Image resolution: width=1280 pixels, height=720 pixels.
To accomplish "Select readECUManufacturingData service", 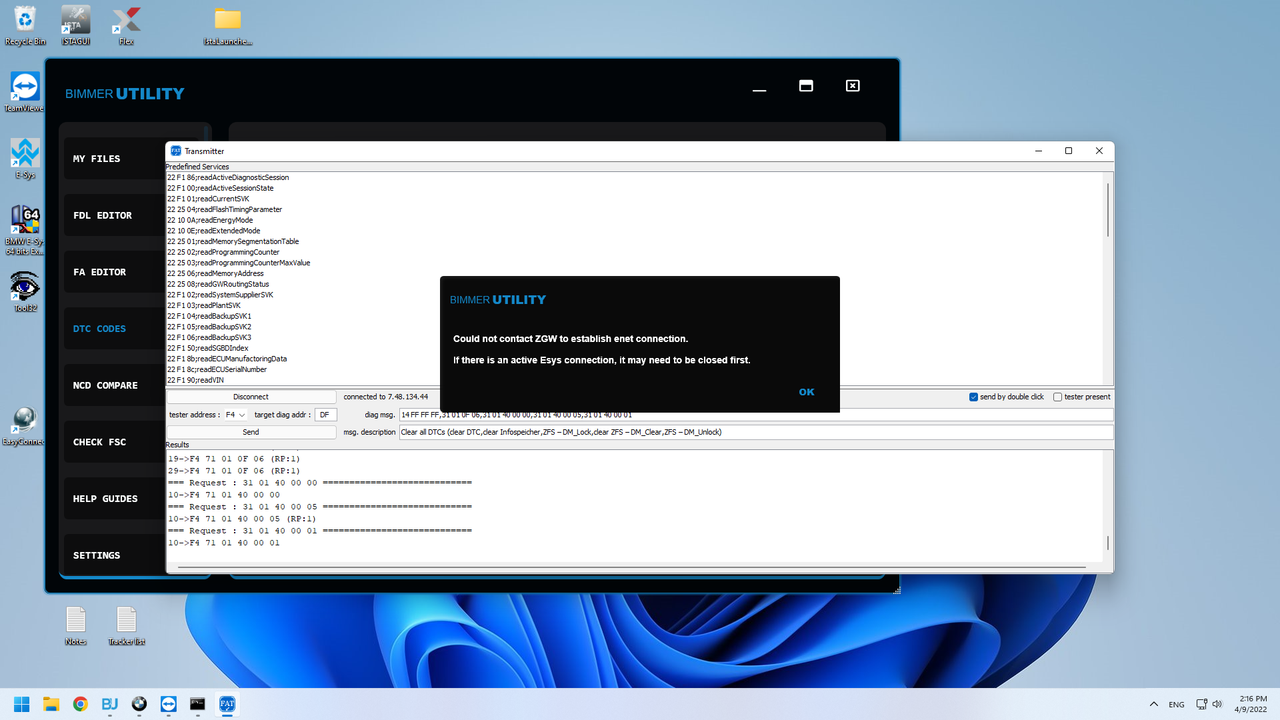I will 227,359.
